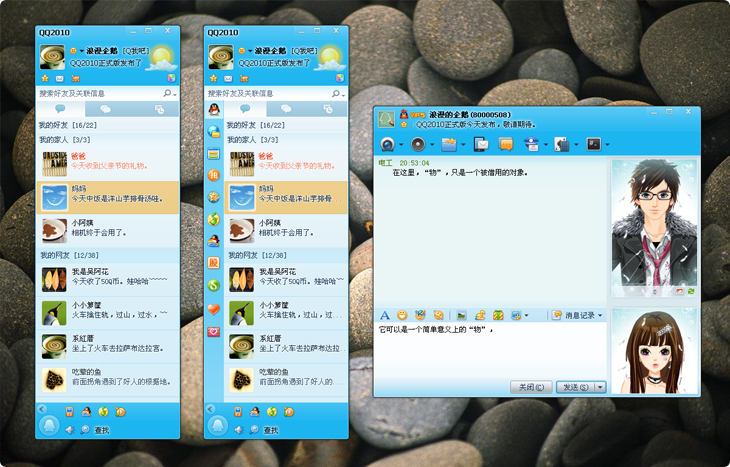Open the 拍 Paipai icon in the middle window sidebar
This screenshot has height=467, width=730.
(214, 175)
